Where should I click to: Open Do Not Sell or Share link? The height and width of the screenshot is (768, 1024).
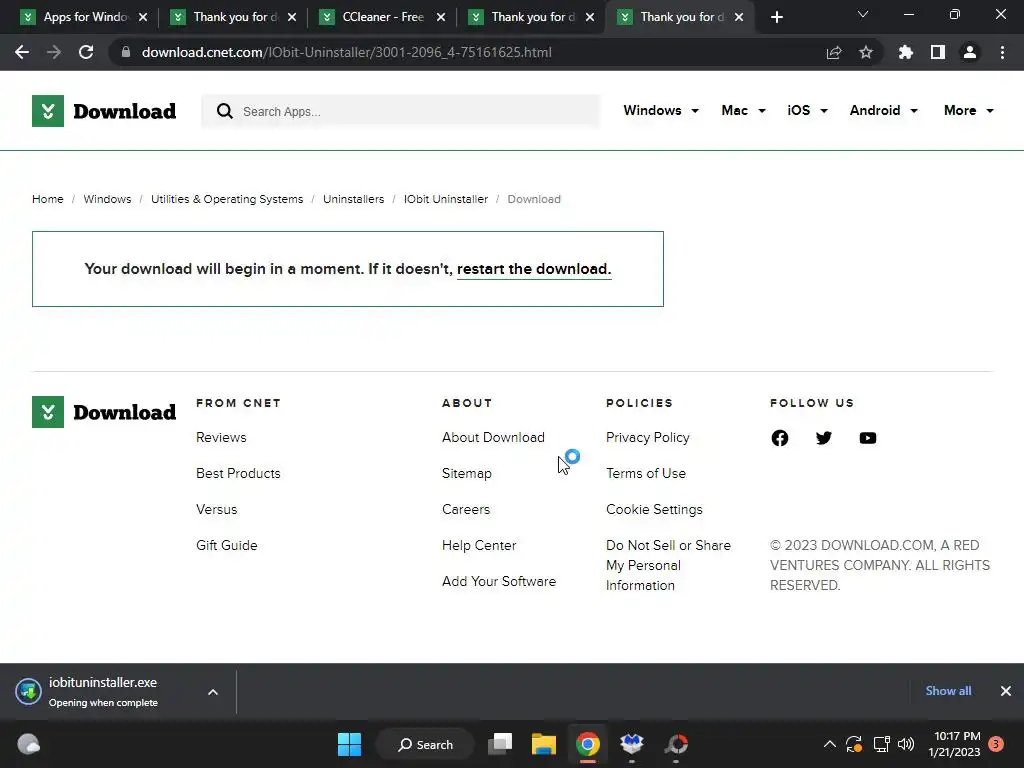point(668,565)
